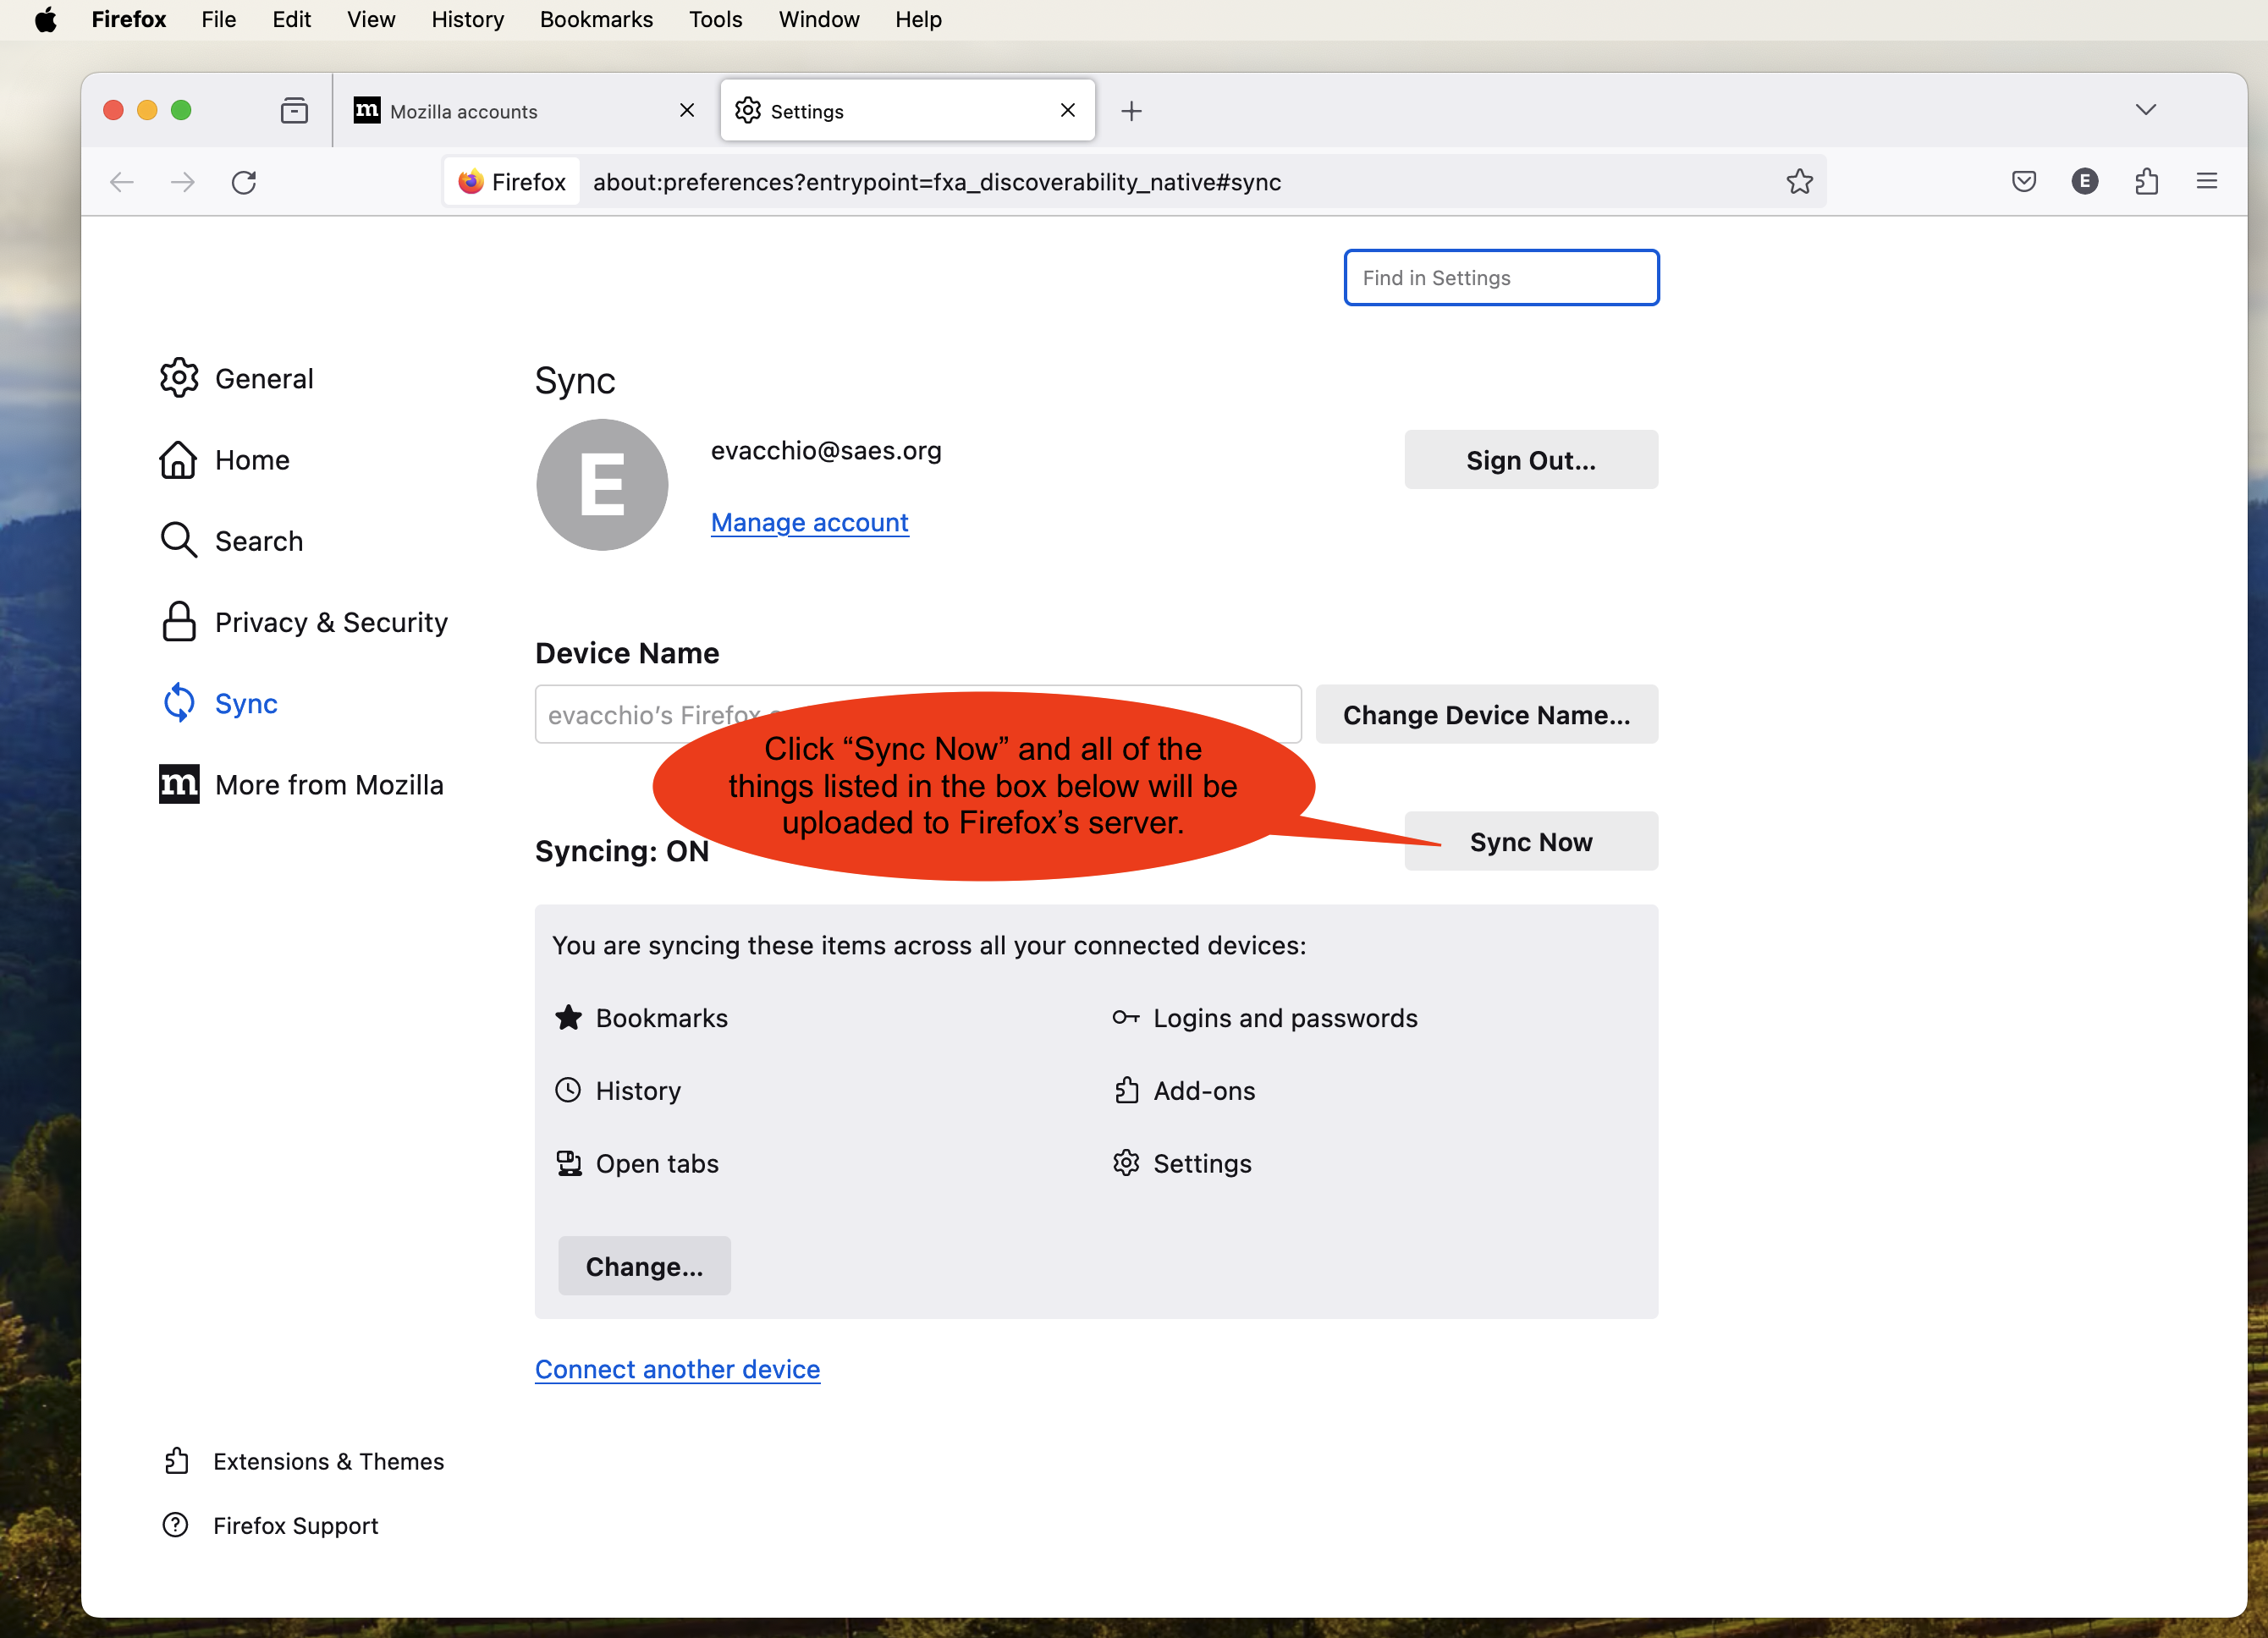2268x1638 pixels.
Task: Open the Bookmarks menu in menu bar
Action: click(x=596, y=20)
